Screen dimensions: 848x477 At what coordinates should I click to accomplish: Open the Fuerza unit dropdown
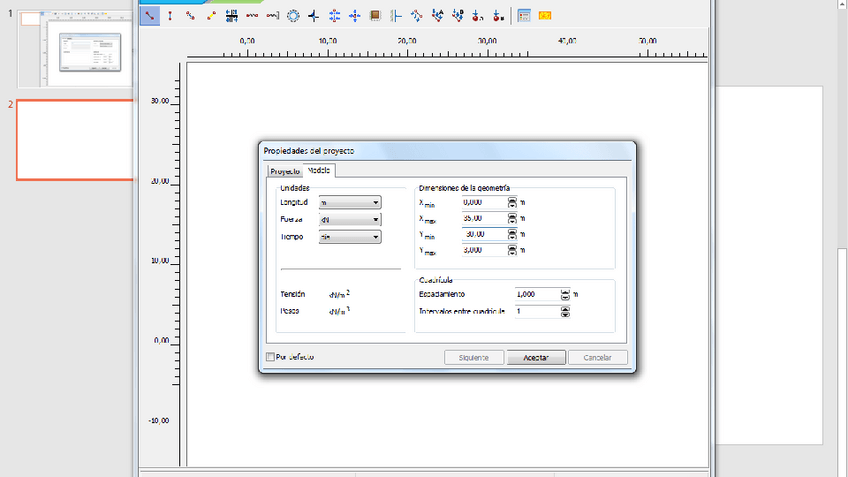tap(348, 220)
